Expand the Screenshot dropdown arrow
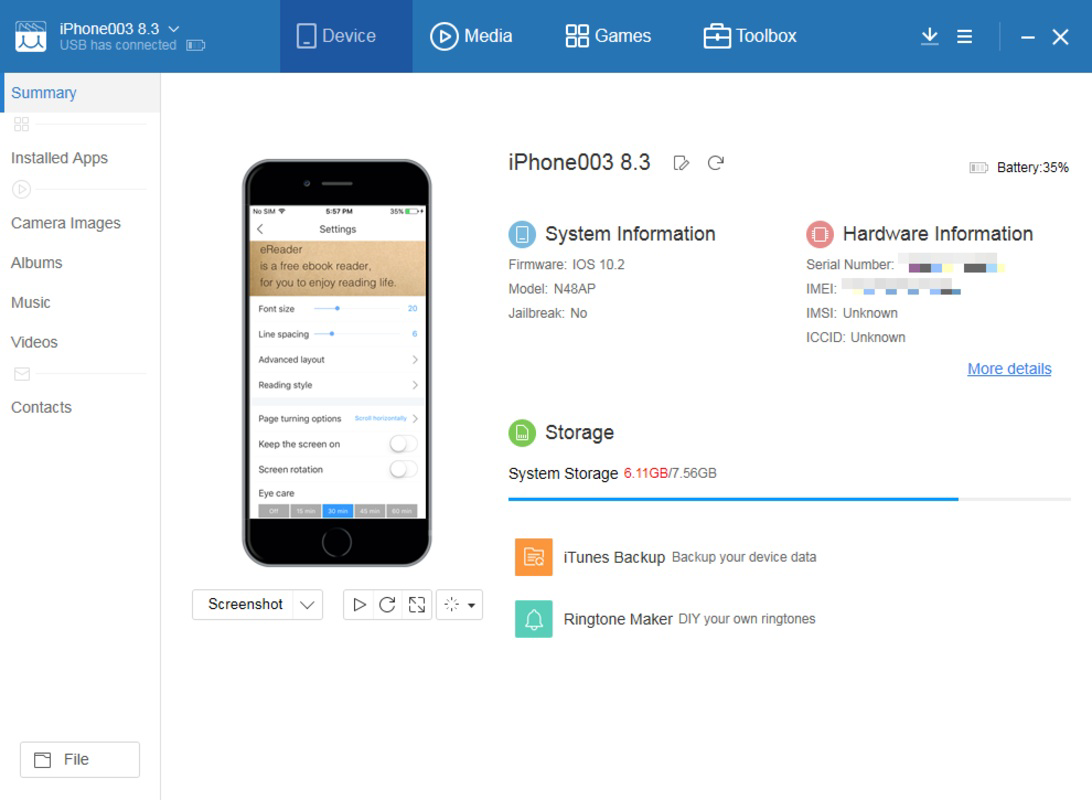 click(x=307, y=604)
